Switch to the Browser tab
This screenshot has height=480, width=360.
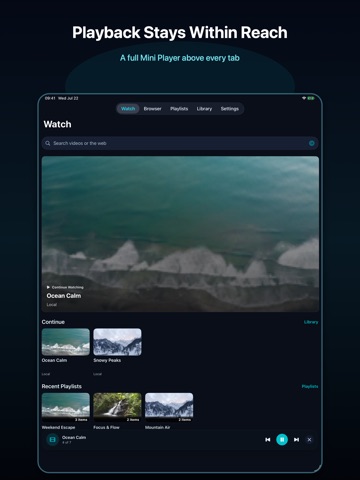(152, 109)
